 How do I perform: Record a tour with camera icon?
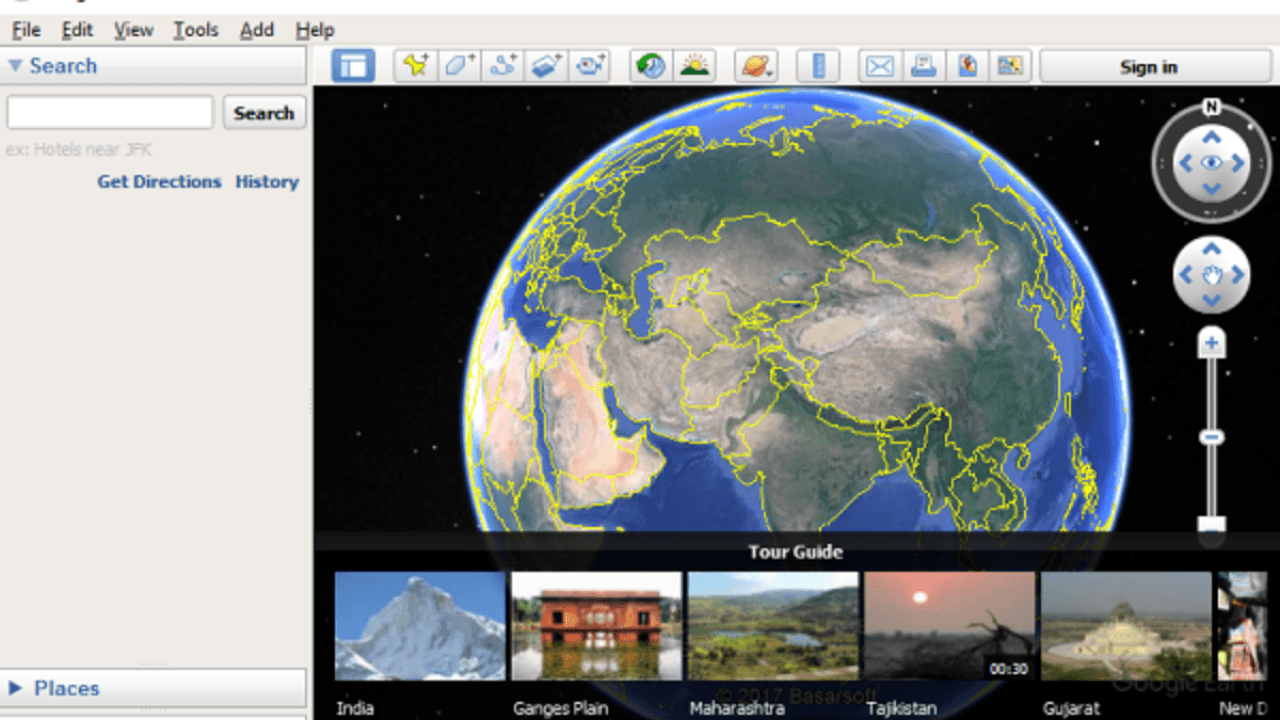pyautogui.click(x=590, y=66)
